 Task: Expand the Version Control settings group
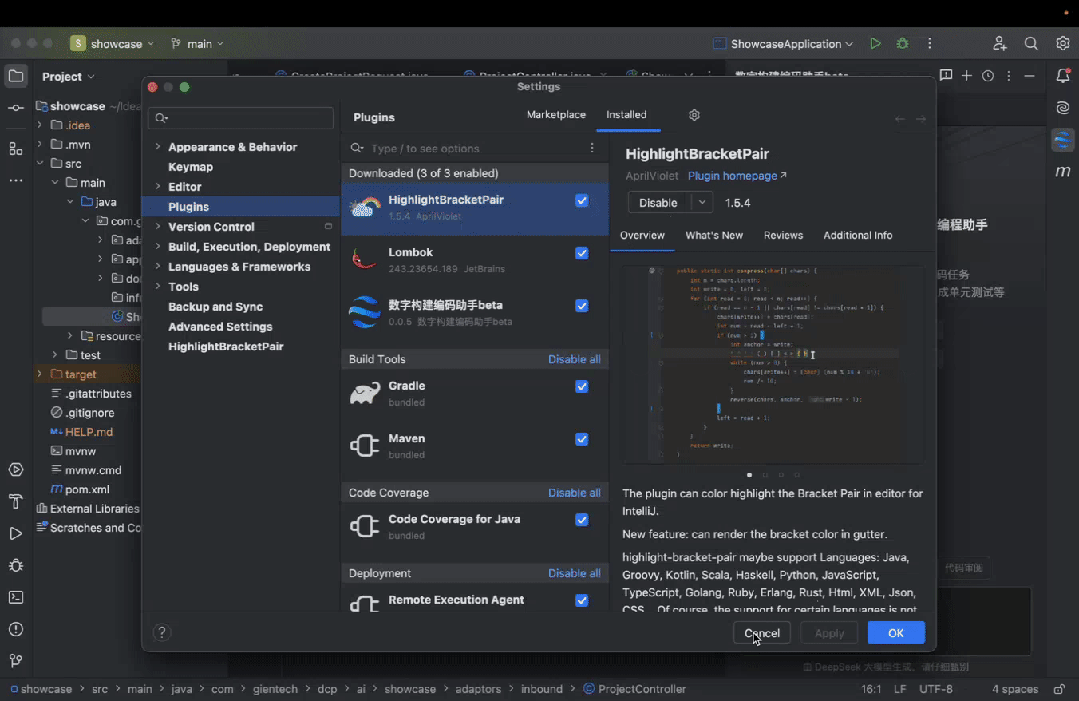point(158,226)
